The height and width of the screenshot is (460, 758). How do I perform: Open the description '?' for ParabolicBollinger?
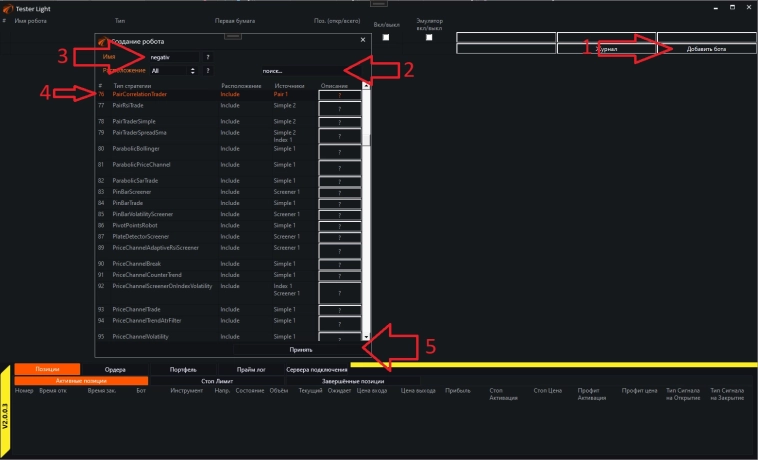[339, 149]
